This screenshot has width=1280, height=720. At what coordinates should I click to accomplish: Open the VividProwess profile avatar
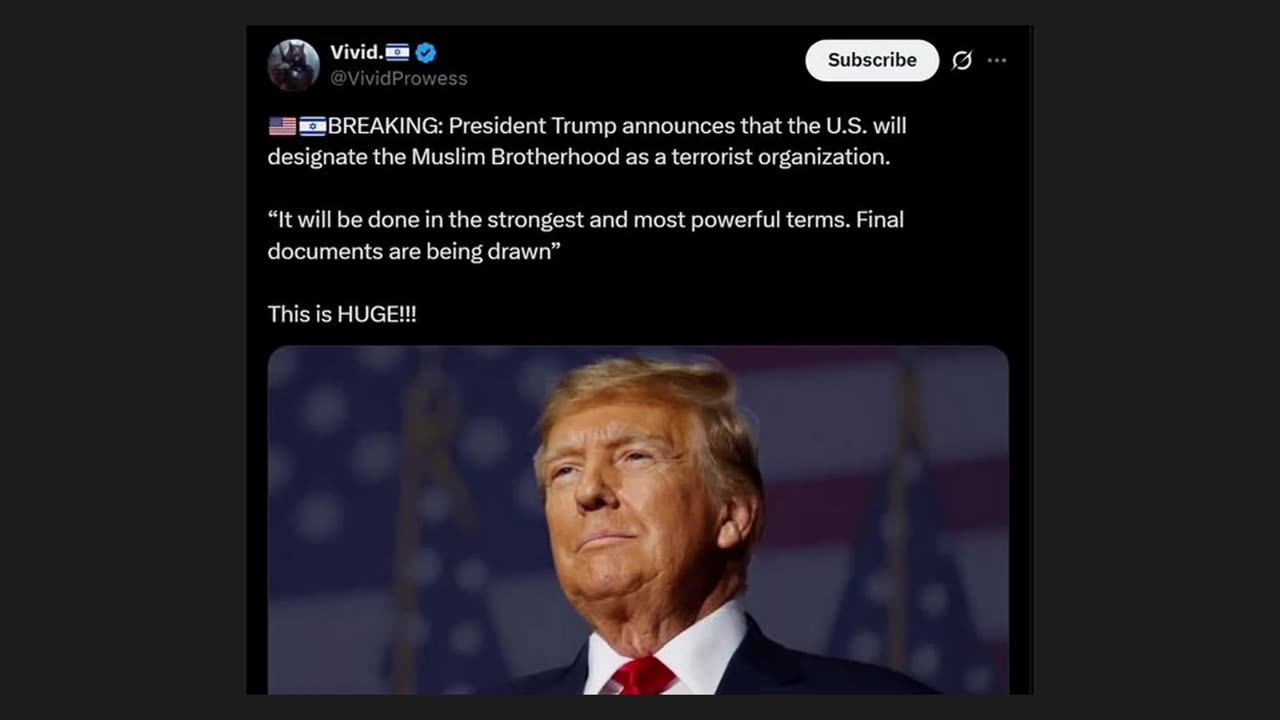tap(293, 65)
